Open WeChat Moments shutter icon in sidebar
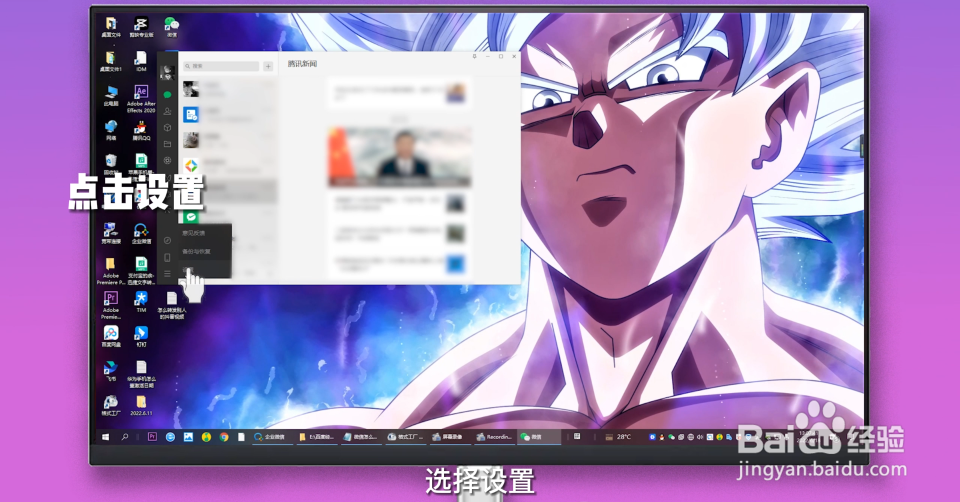Image resolution: width=960 pixels, height=502 pixels. tap(167, 160)
